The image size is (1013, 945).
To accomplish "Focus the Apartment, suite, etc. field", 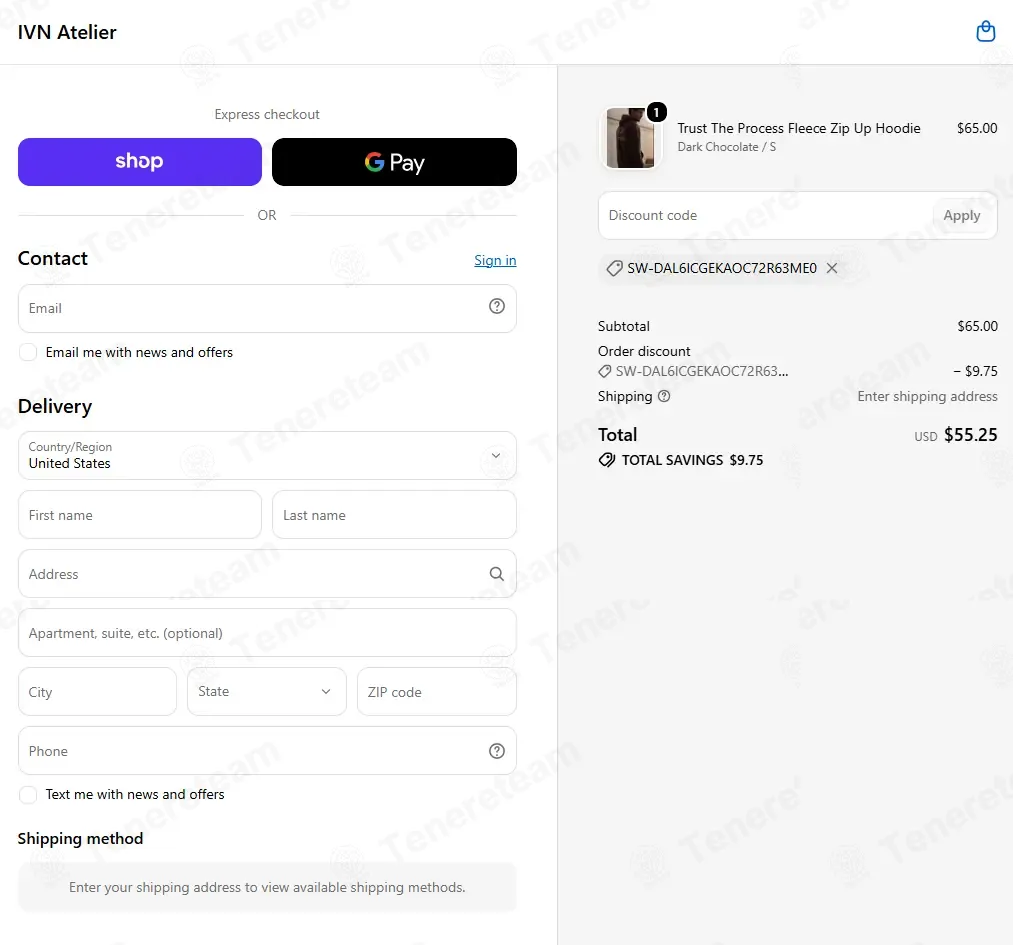I will coord(267,633).
